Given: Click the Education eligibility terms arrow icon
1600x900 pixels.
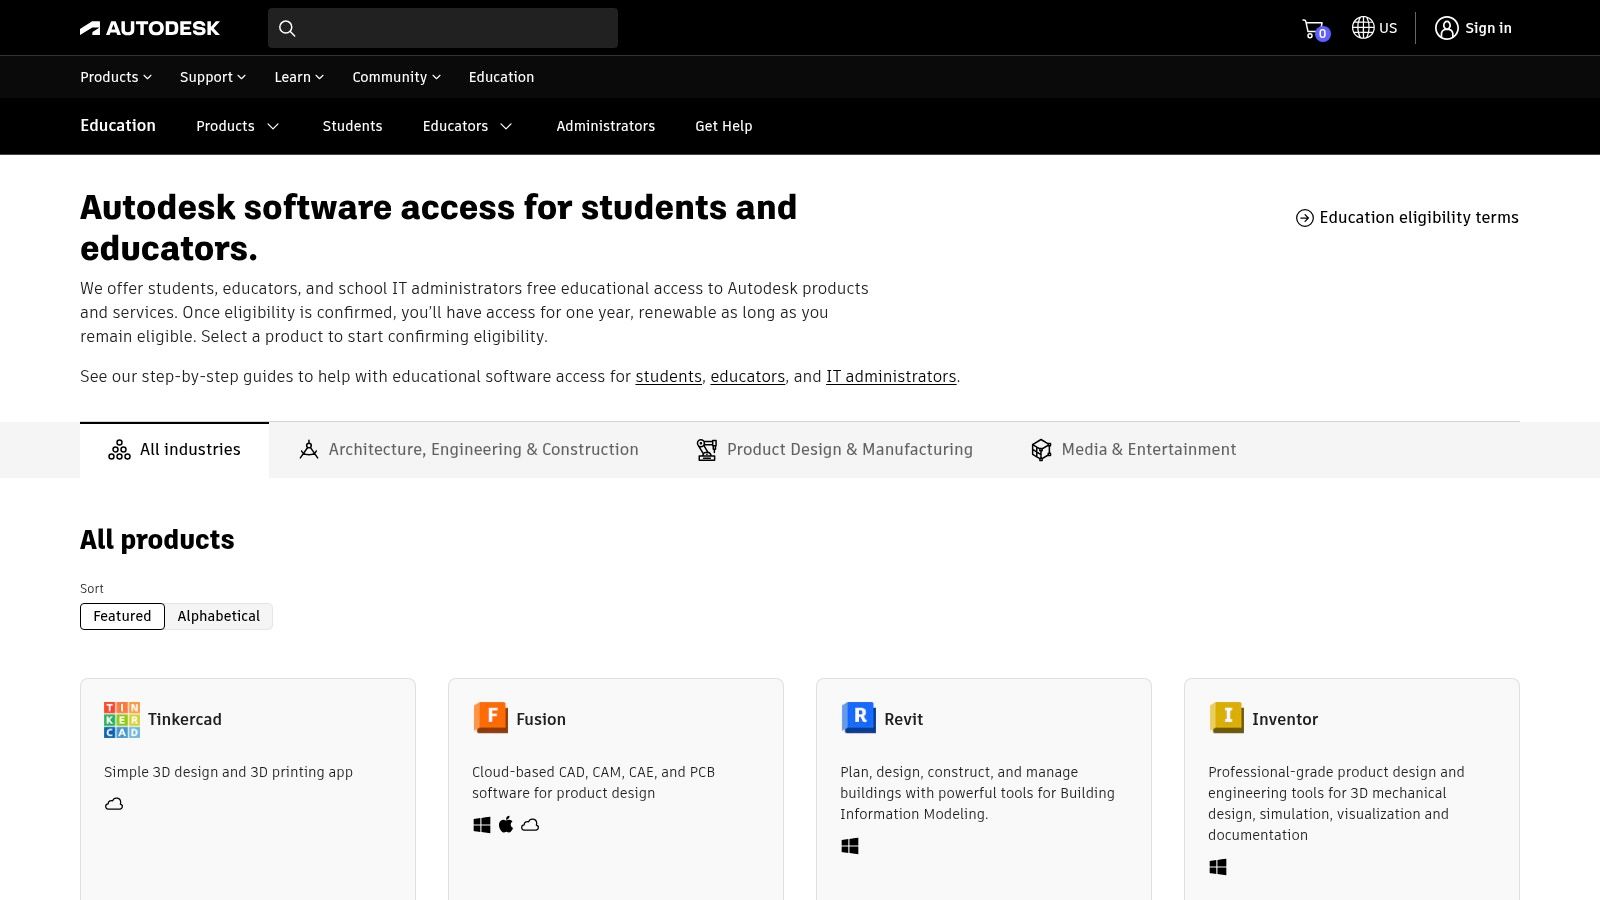Looking at the screenshot, I should [x=1304, y=218].
